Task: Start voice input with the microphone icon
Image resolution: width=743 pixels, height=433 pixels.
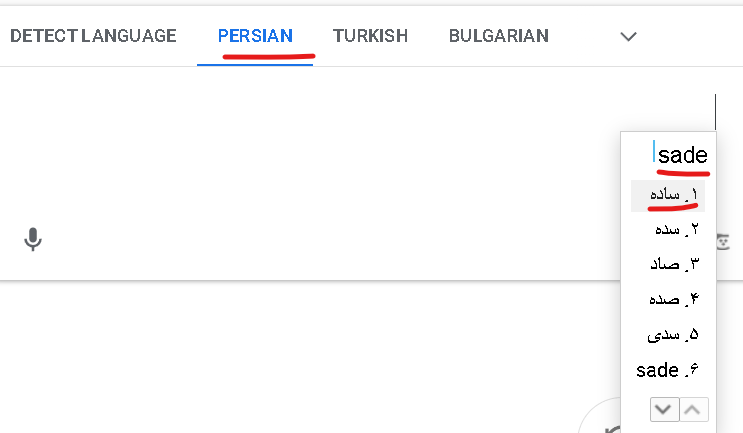Action: (x=33, y=239)
